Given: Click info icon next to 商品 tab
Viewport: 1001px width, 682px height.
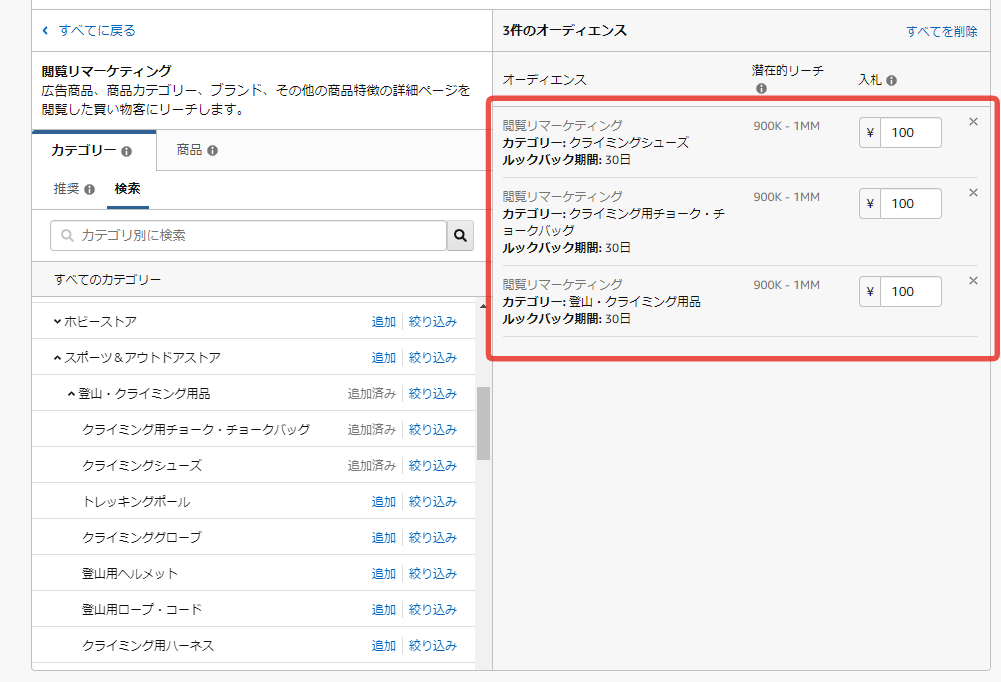Looking at the screenshot, I should click(212, 151).
